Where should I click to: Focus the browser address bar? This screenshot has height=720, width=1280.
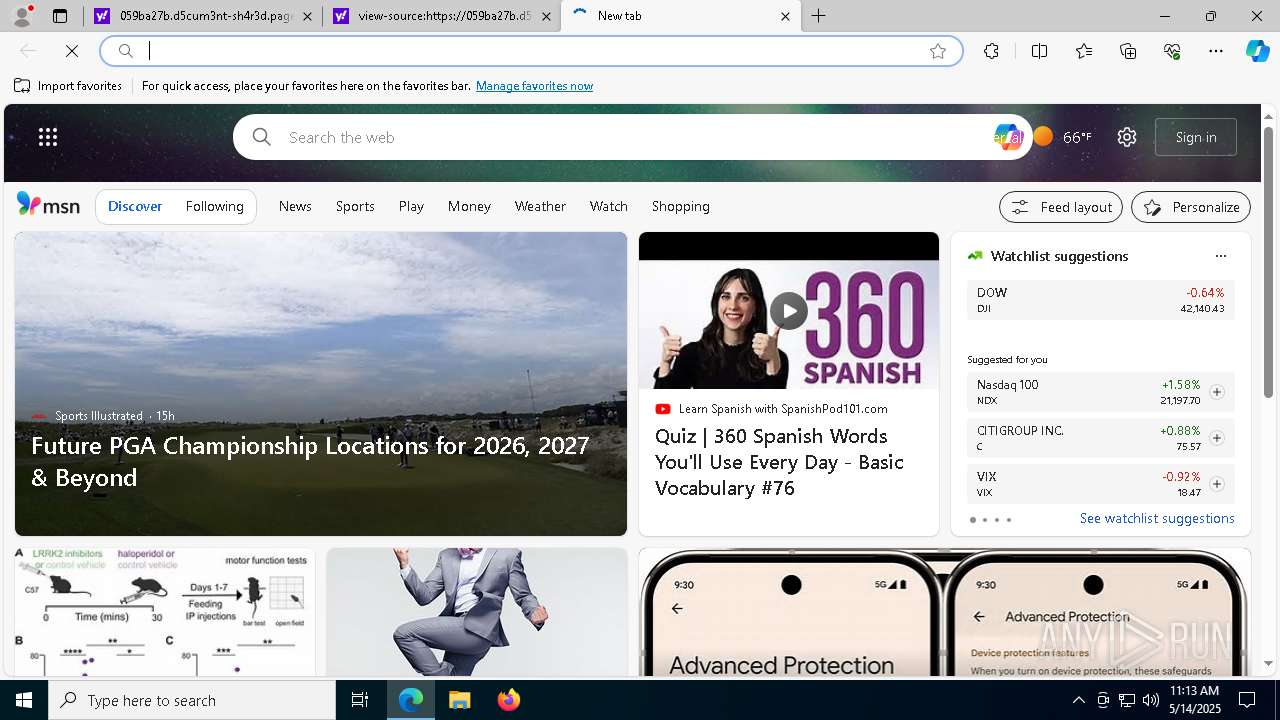pos(531,51)
